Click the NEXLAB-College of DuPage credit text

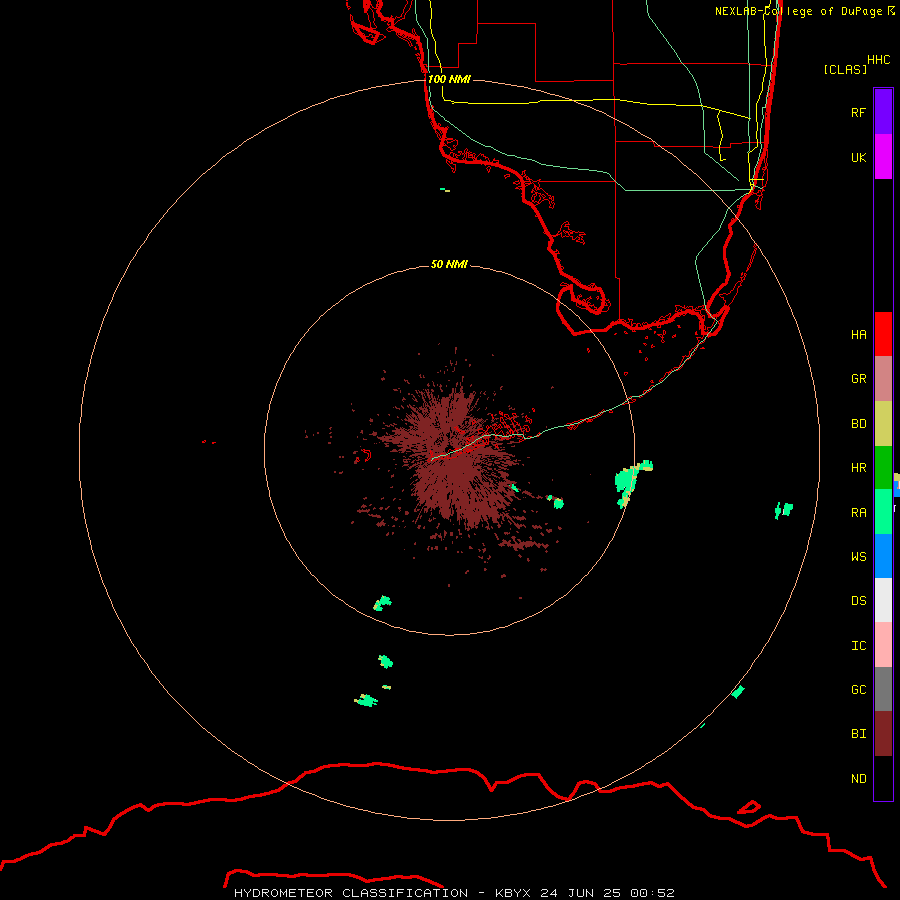[x=798, y=11]
